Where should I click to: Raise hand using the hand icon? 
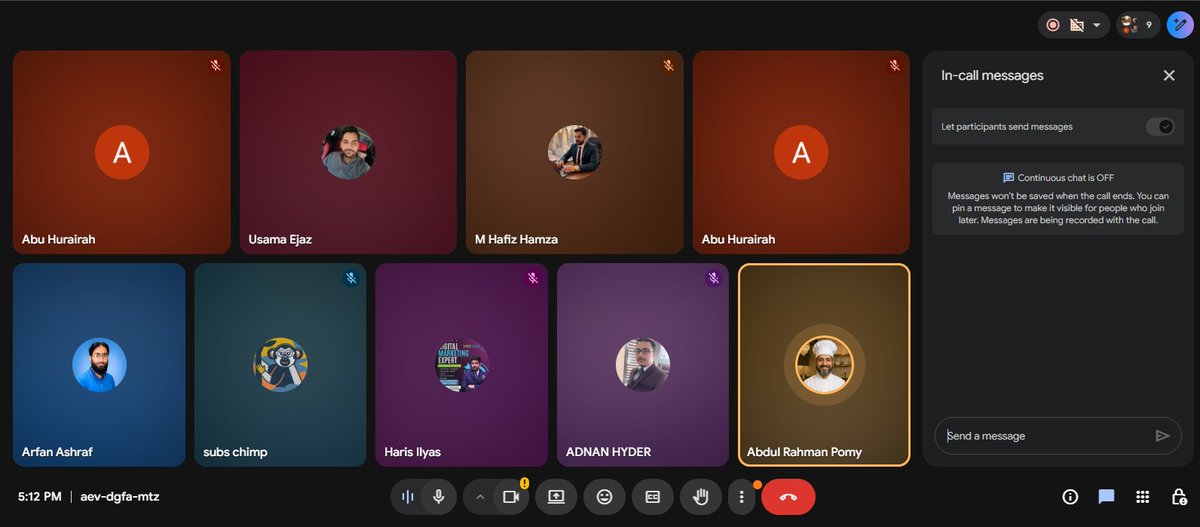click(700, 496)
